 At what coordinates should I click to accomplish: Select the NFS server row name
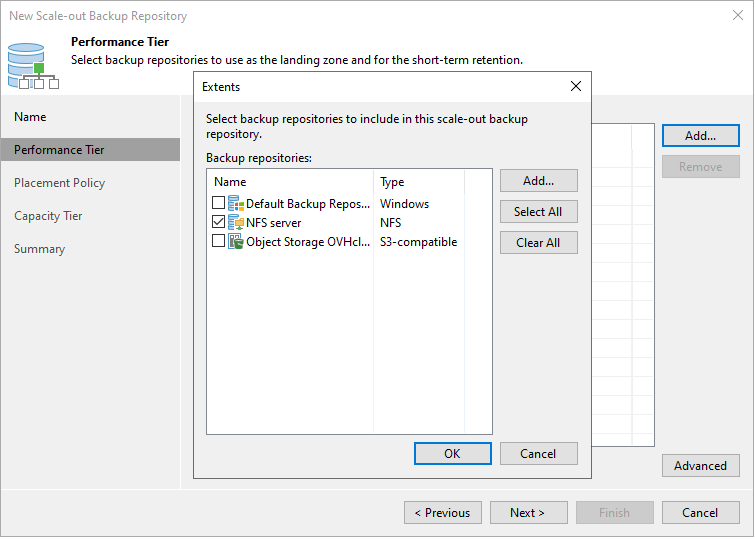[274, 223]
